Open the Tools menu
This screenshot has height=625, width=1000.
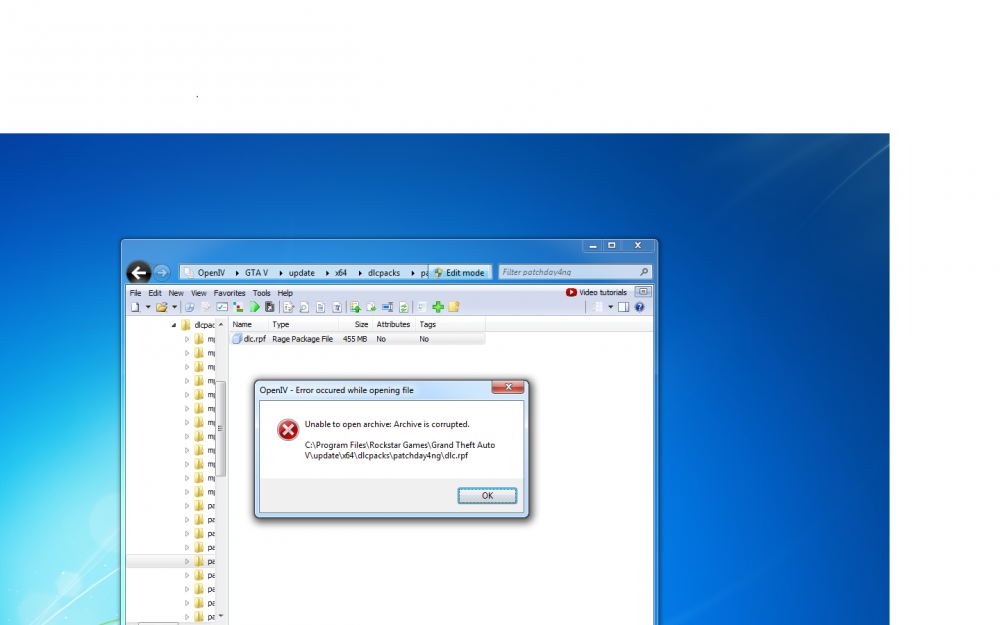click(261, 293)
